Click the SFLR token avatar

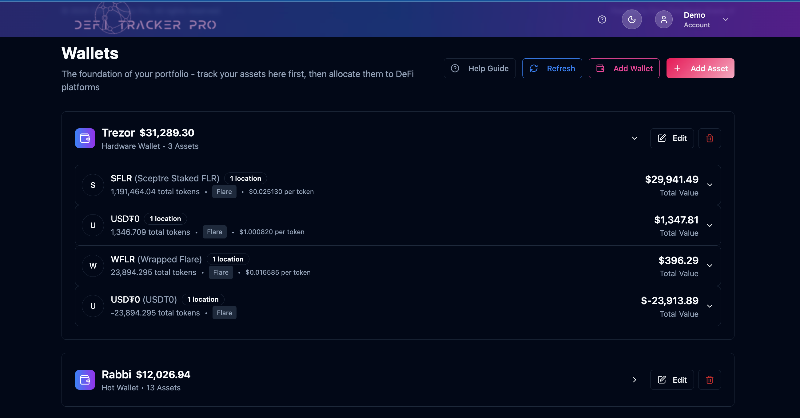pos(93,185)
